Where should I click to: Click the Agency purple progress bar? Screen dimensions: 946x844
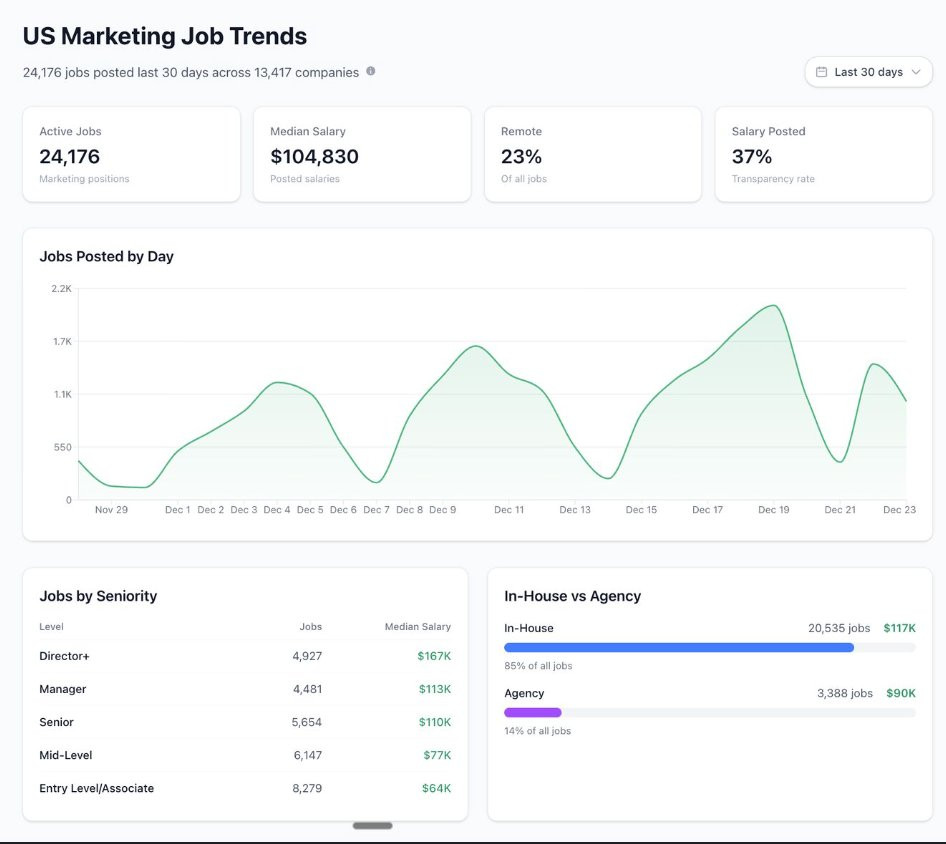[533, 712]
